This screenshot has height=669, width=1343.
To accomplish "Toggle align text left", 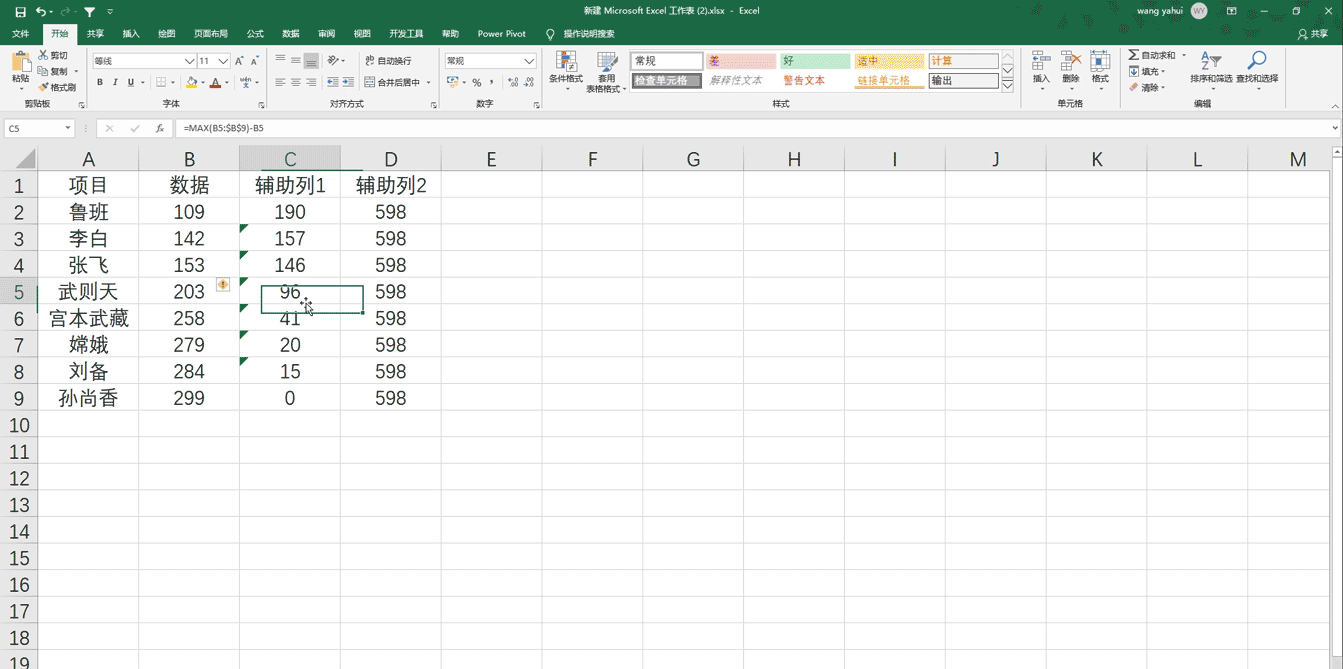I will point(280,82).
